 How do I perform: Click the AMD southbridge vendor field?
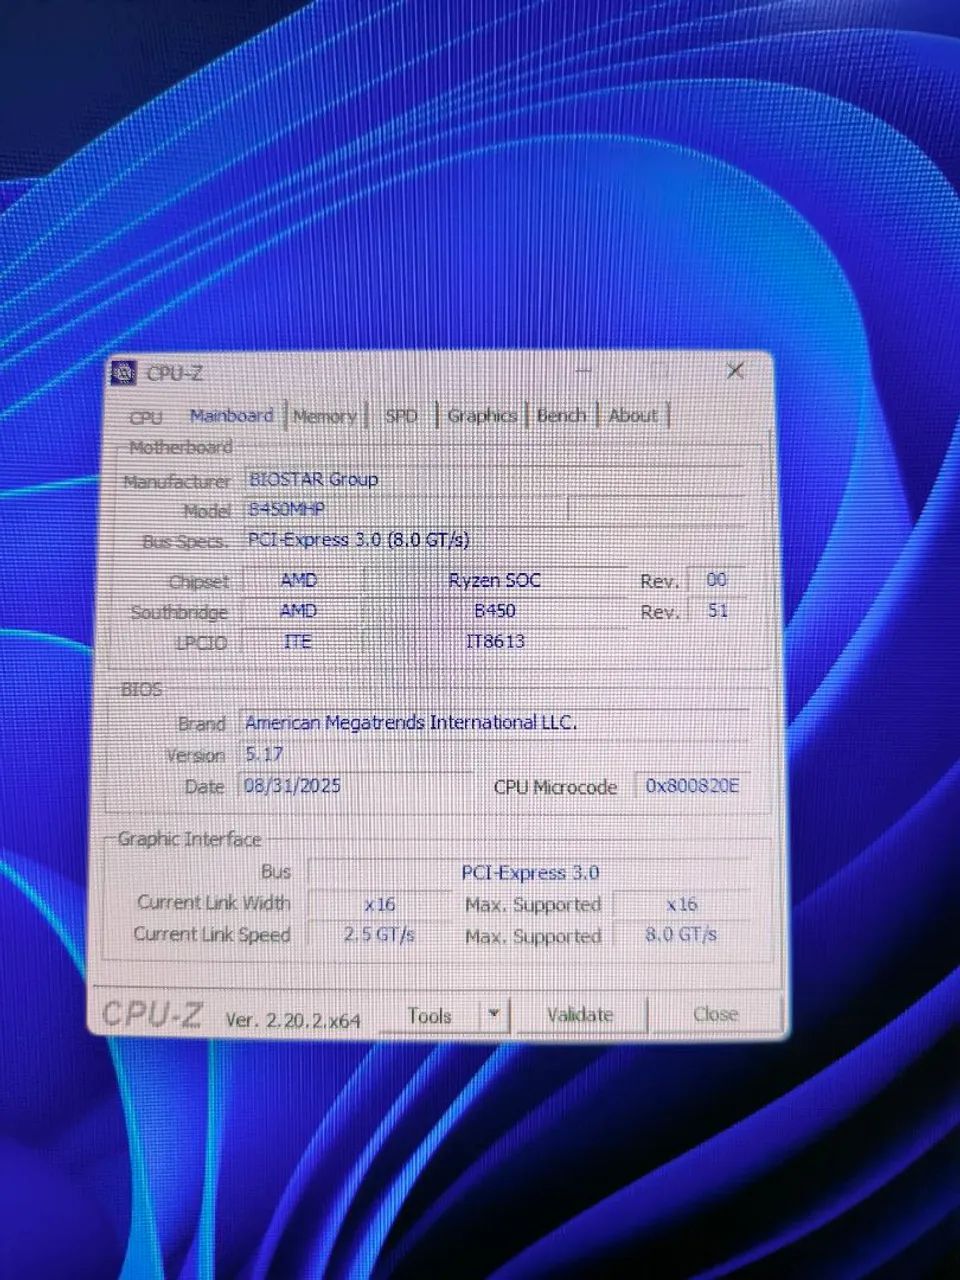coord(298,611)
